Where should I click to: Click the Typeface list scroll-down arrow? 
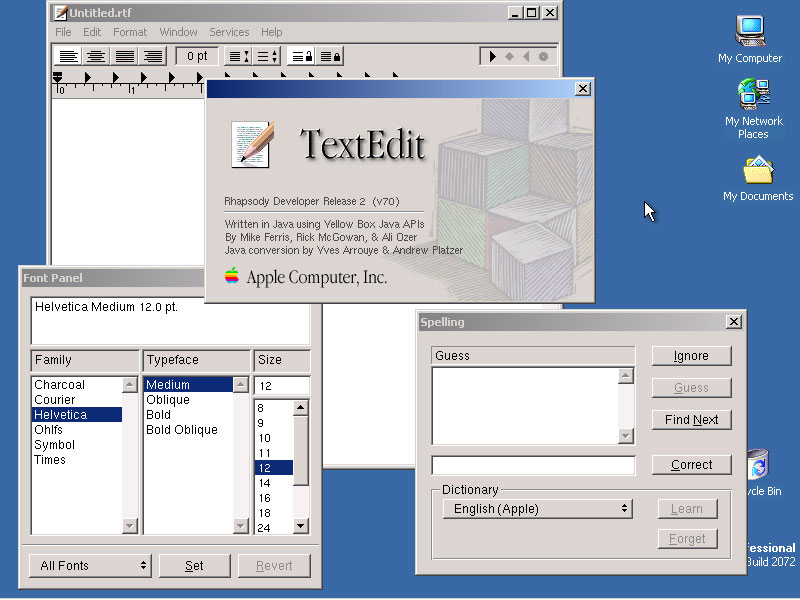(240, 526)
